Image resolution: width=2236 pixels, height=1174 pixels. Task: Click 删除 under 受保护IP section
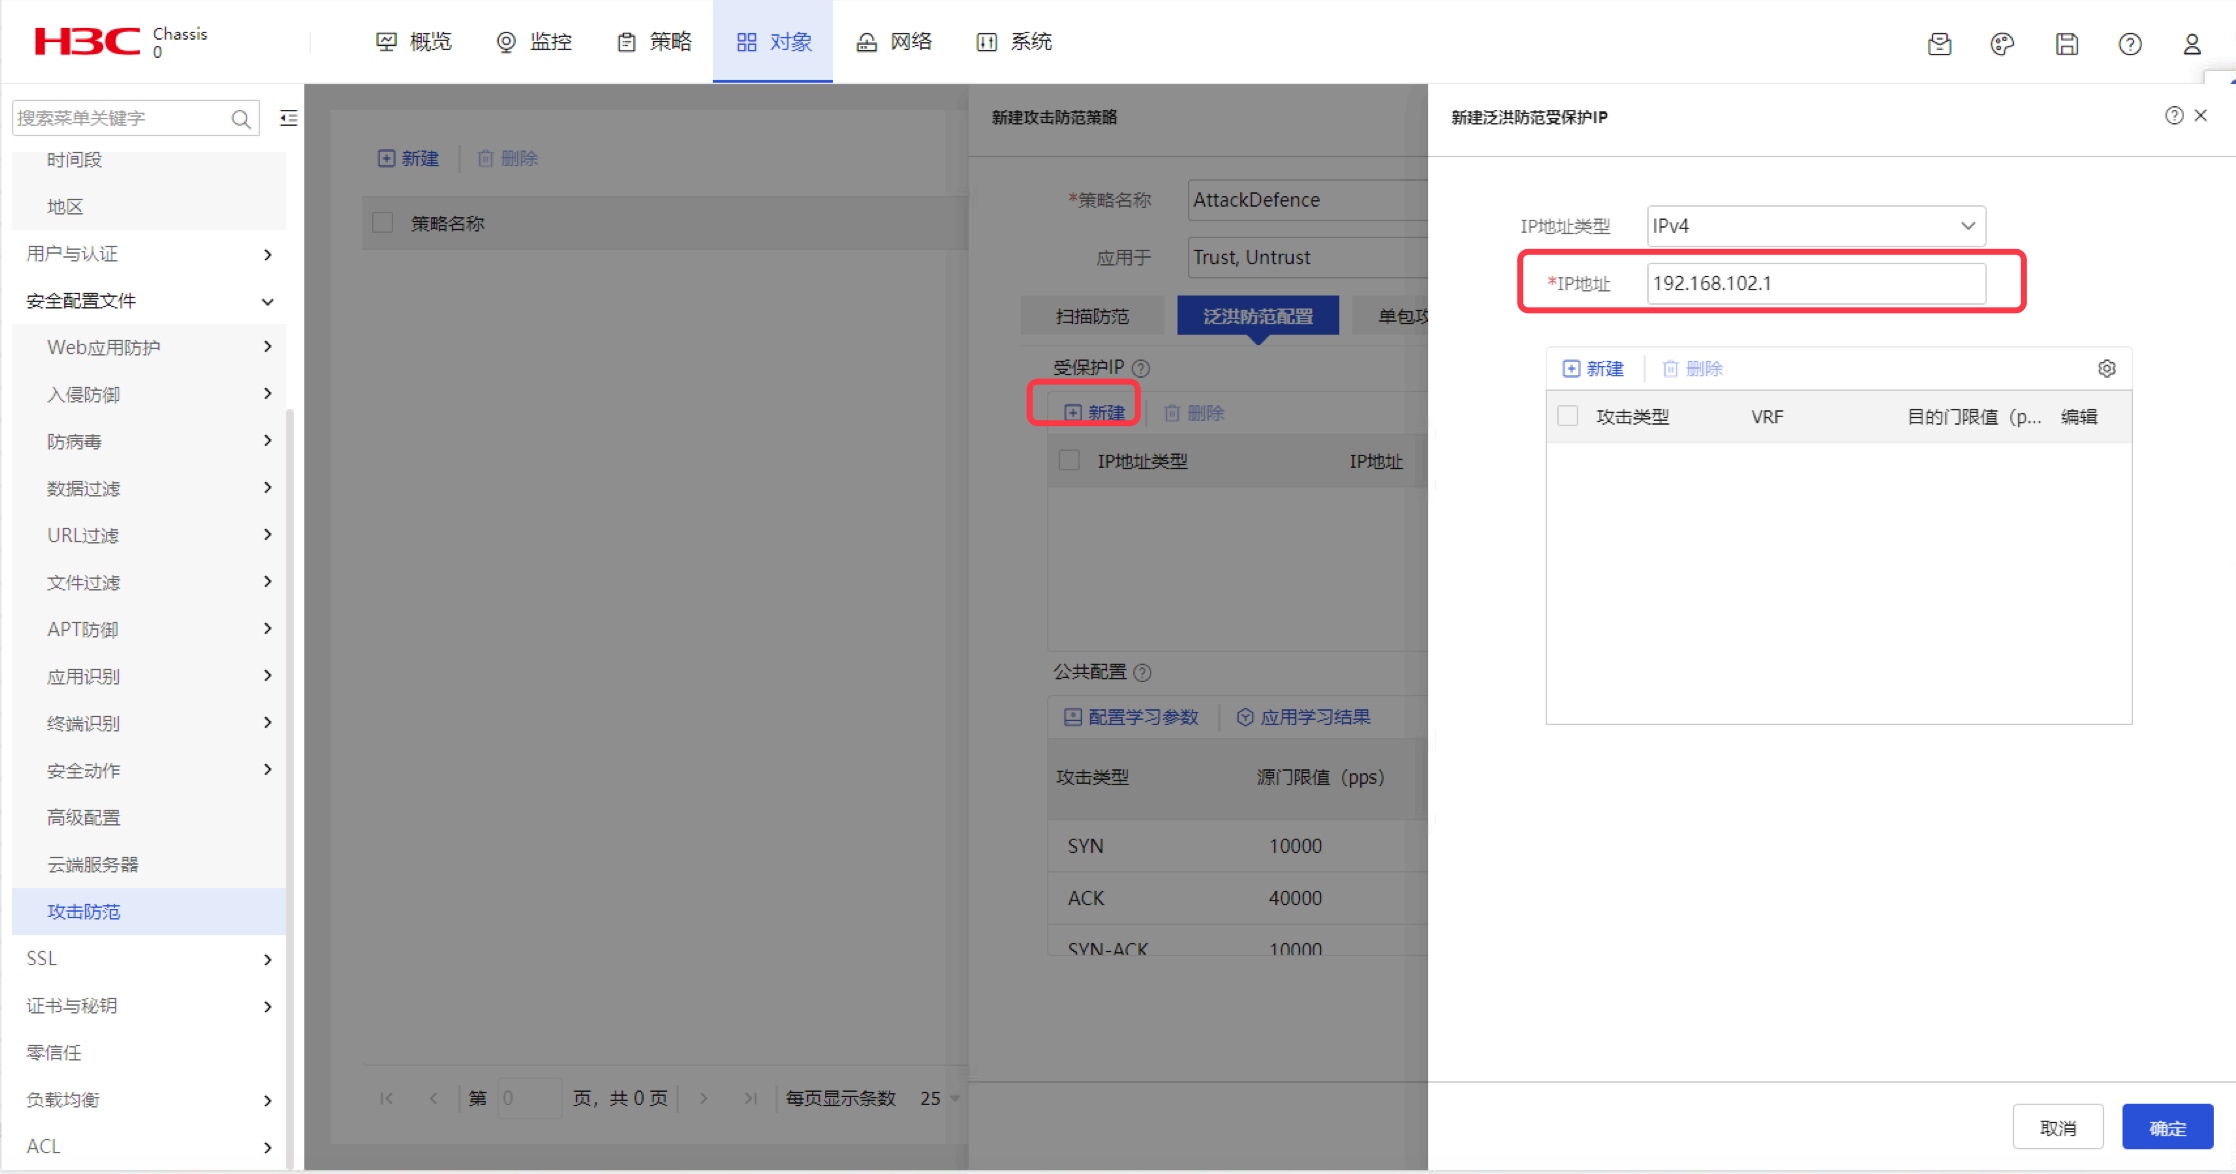[1194, 412]
